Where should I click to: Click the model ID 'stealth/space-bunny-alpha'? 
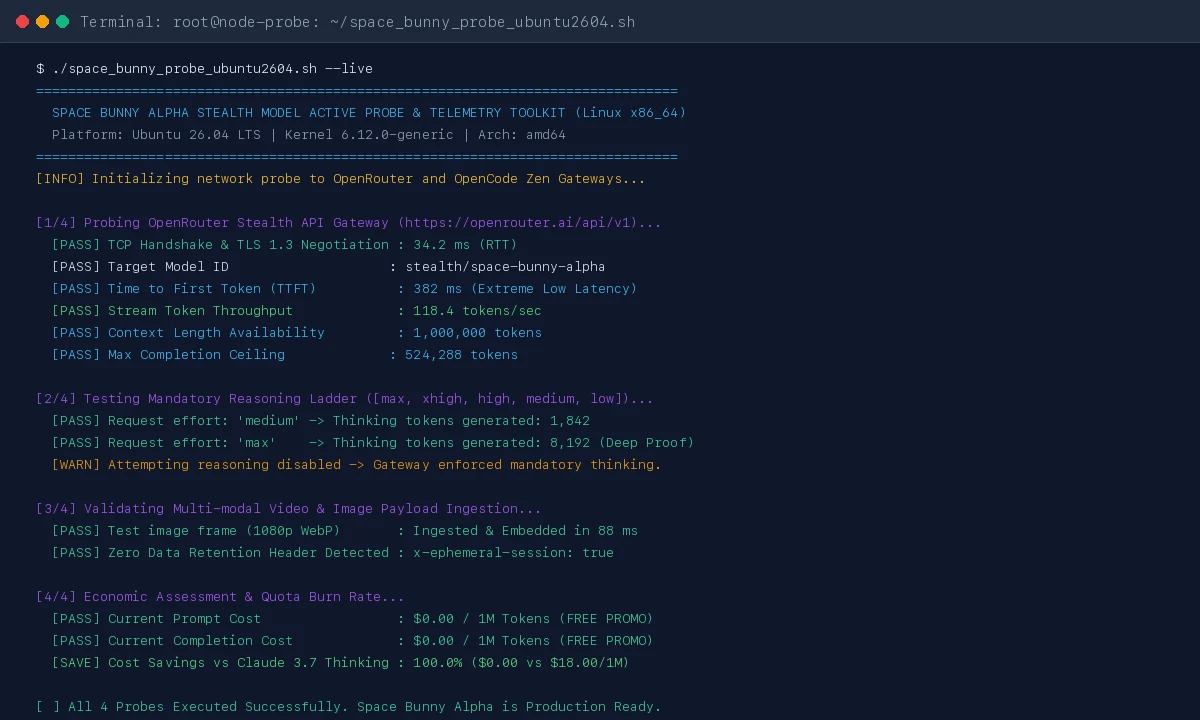(505, 267)
